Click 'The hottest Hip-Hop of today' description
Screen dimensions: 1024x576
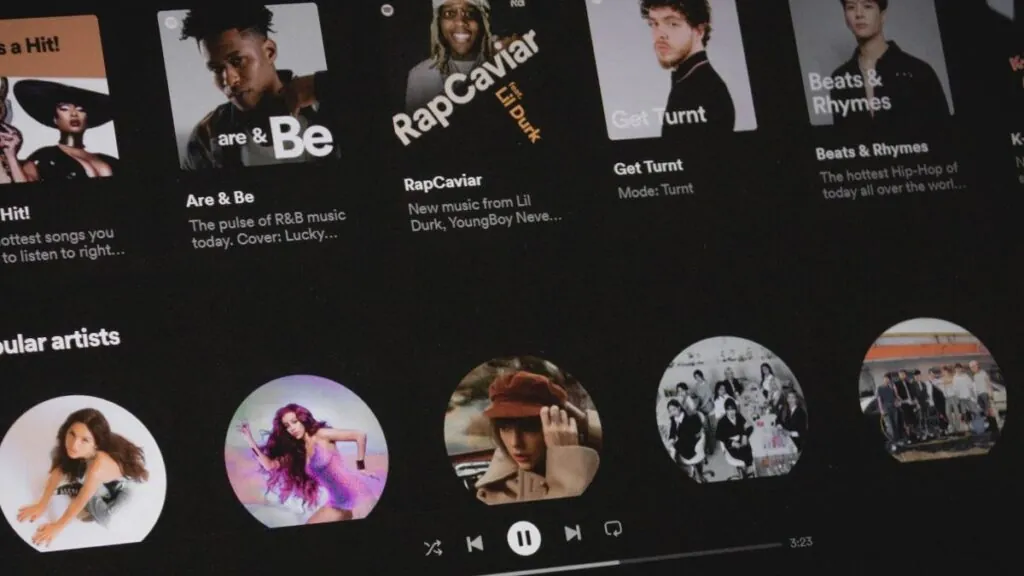[x=893, y=179]
